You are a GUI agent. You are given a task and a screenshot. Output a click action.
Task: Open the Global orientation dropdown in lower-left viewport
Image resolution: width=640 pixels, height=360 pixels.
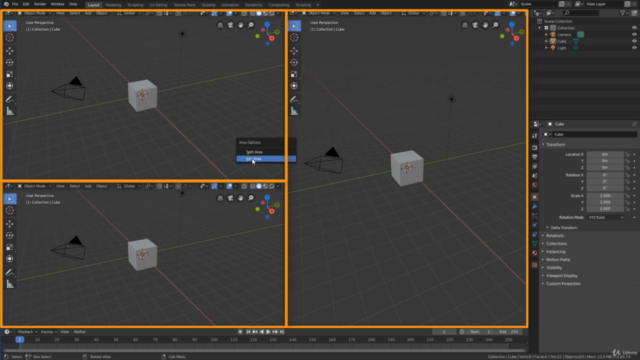129,186
